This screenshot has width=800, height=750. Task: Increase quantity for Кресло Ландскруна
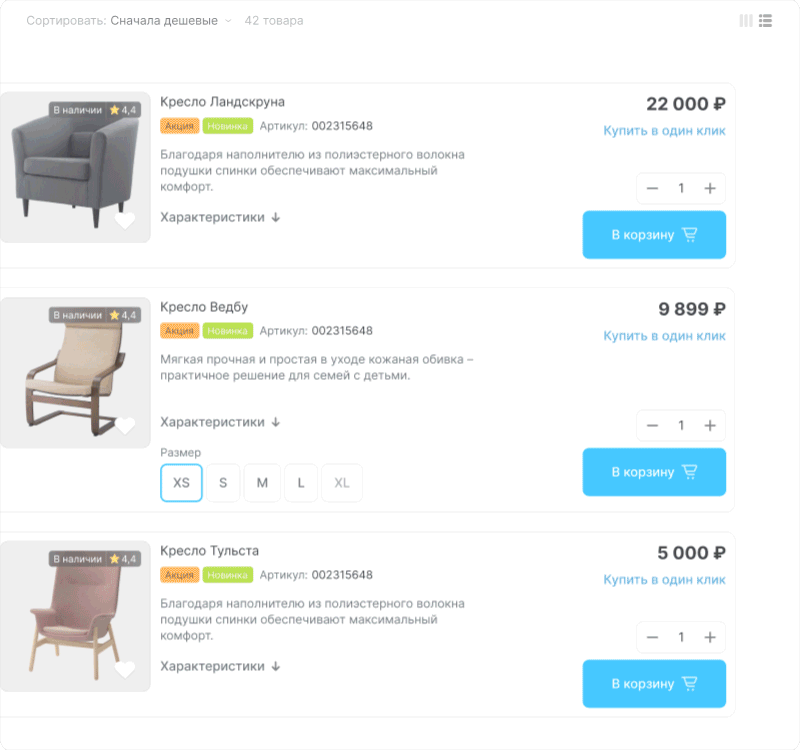point(710,188)
